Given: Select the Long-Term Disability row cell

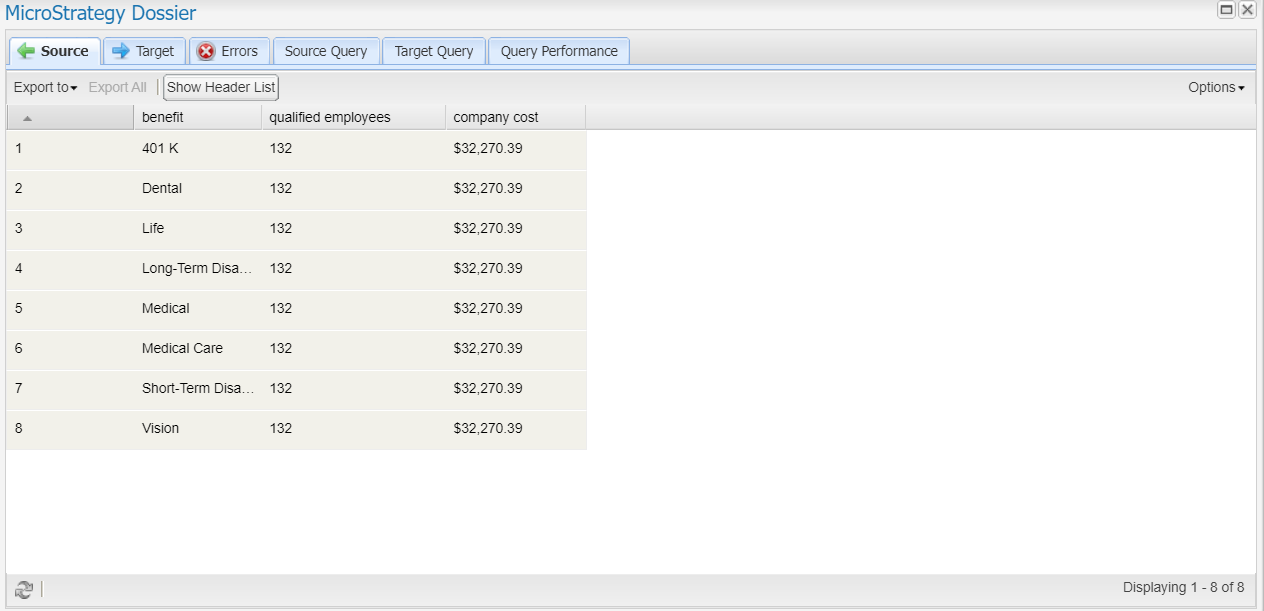Looking at the screenshot, I should pyautogui.click(x=197, y=269).
